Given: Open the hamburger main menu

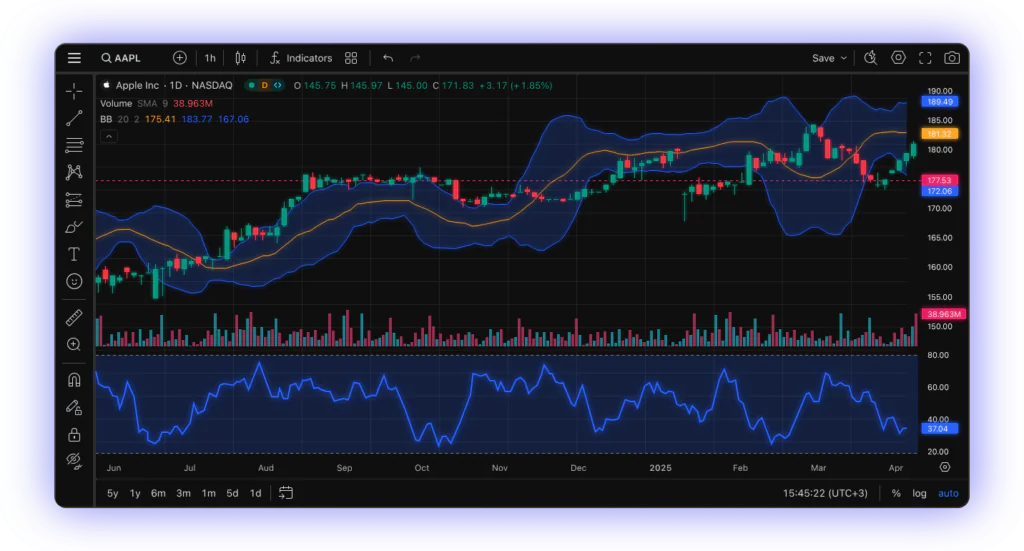Looking at the screenshot, I should [74, 58].
